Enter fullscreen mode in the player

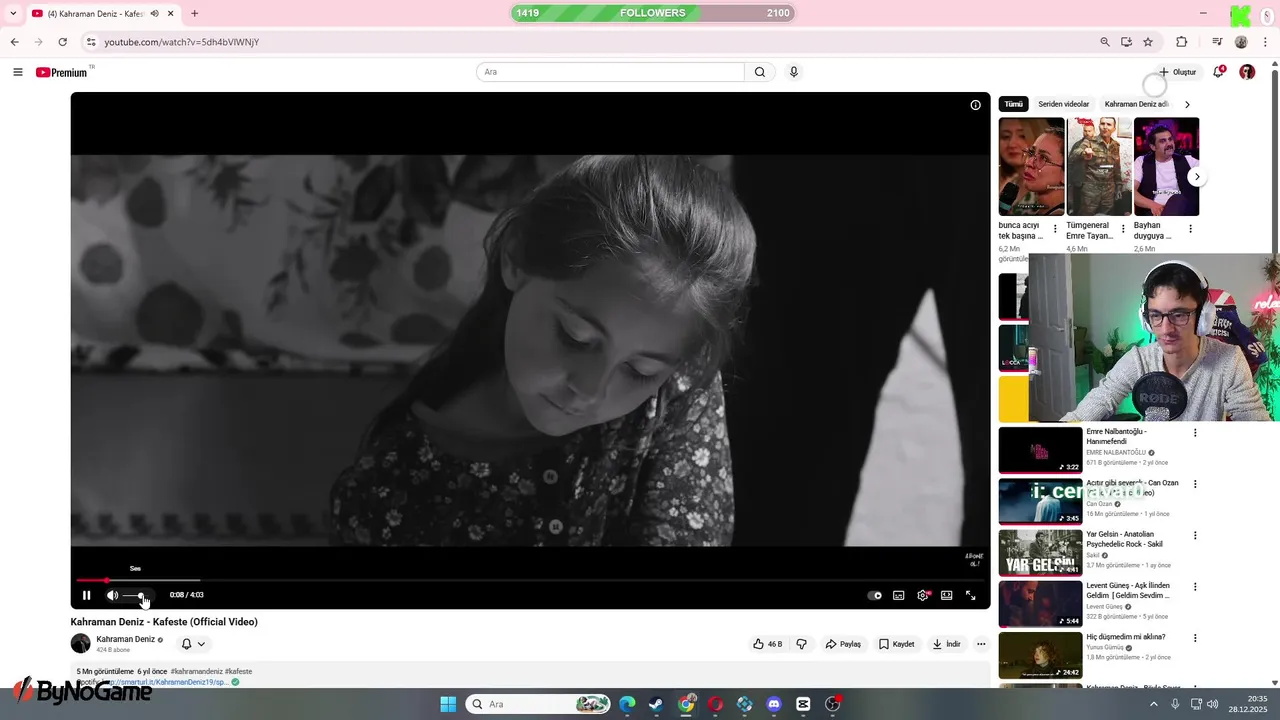click(970, 595)
